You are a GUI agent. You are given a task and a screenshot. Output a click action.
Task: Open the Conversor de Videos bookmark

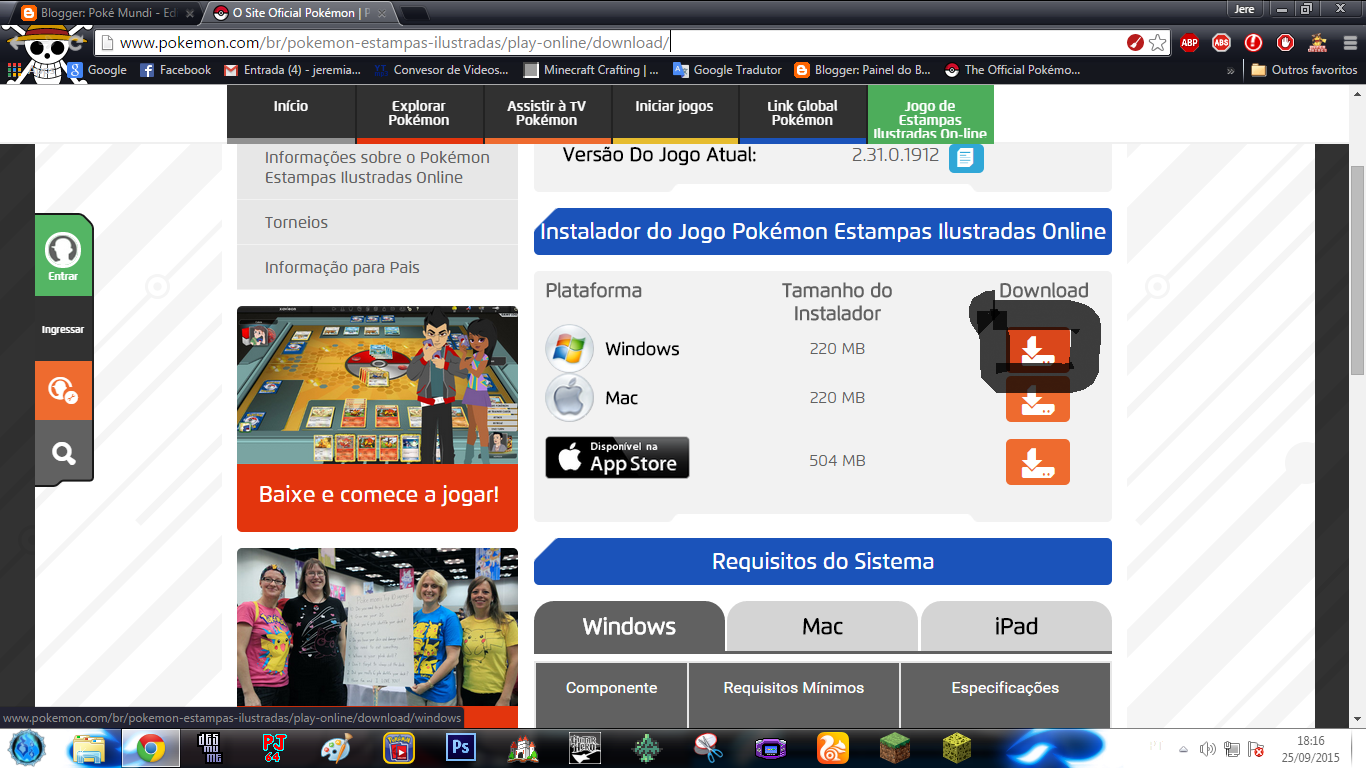pyautogui.click(x=441, y=70)
